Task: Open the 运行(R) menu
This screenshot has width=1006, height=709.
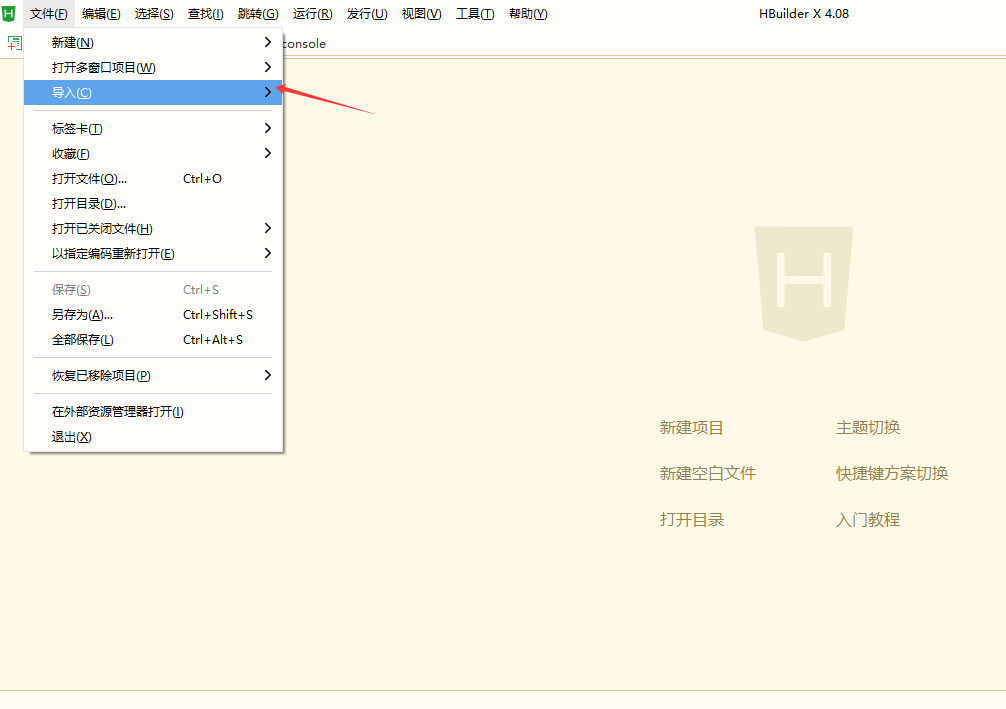Action: coord(312,13)
